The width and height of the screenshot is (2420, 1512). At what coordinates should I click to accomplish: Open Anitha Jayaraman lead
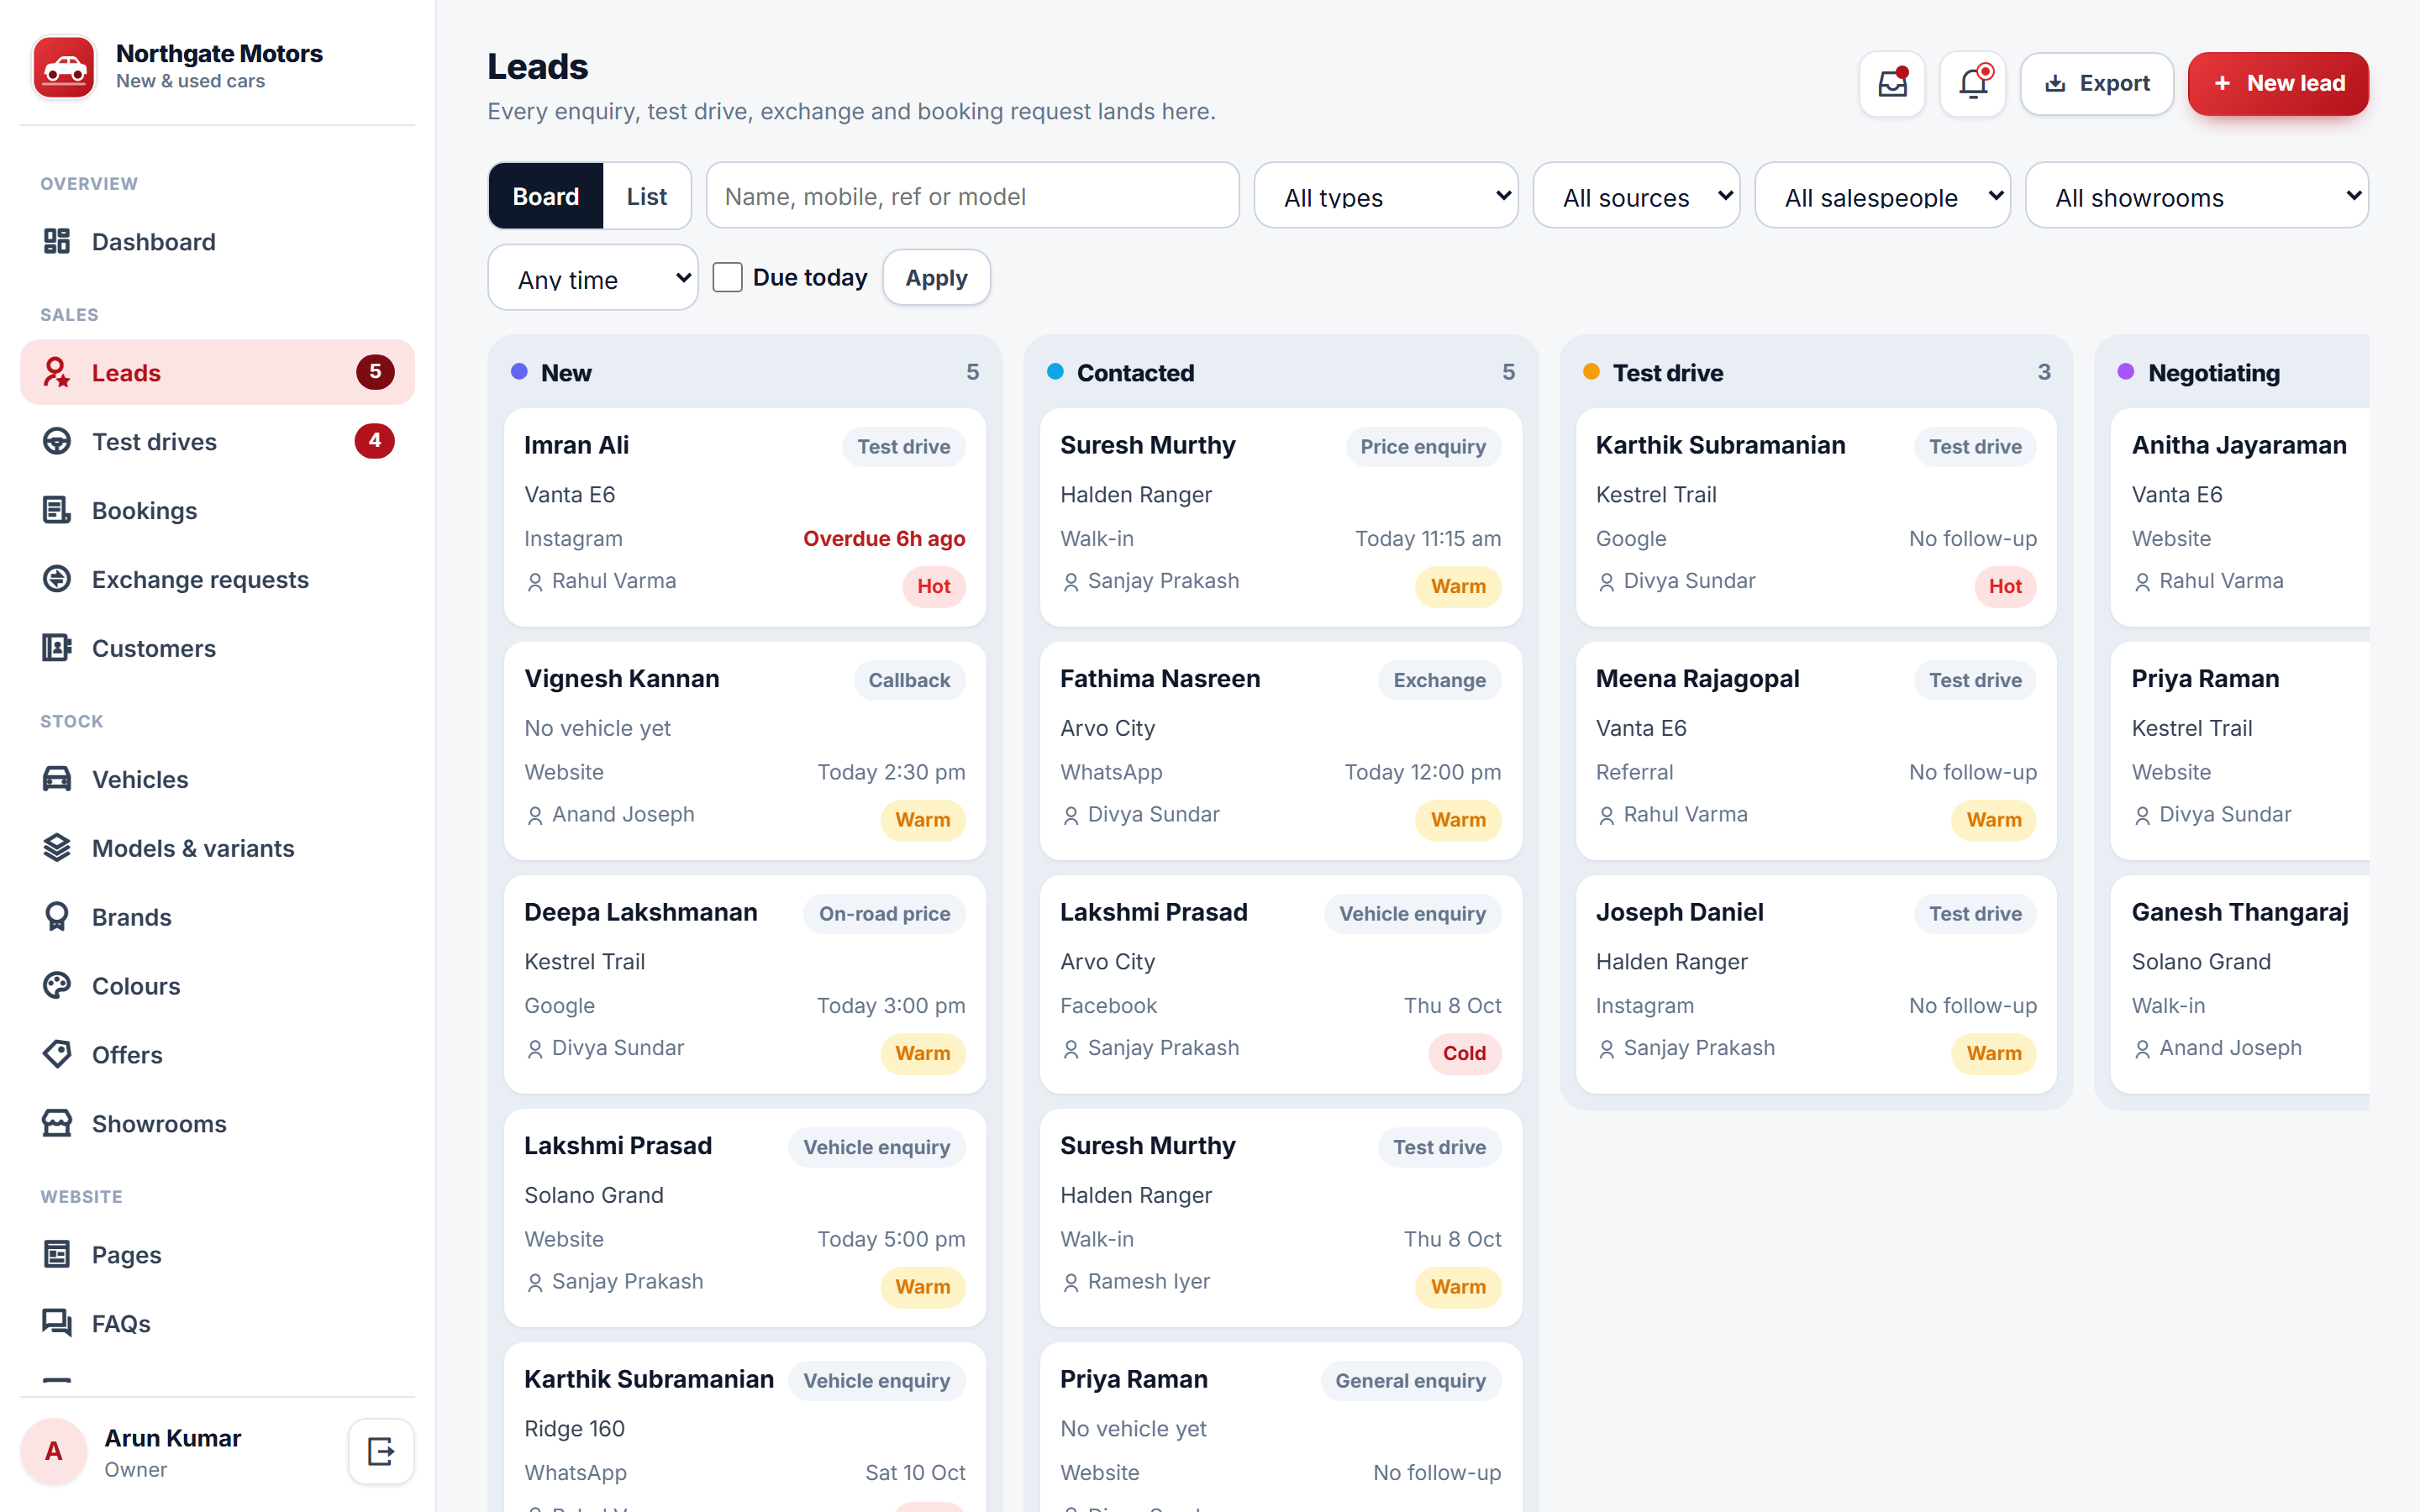click(2240, 517)
